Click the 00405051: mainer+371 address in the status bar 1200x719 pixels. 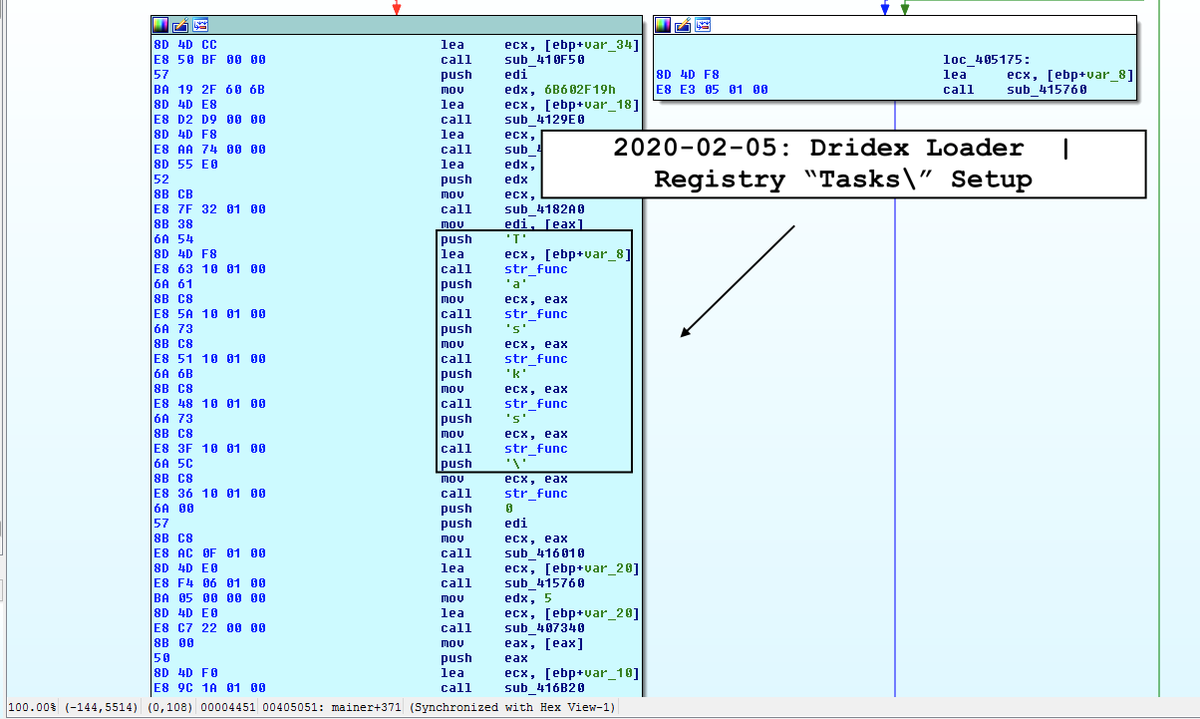(332, 708)
